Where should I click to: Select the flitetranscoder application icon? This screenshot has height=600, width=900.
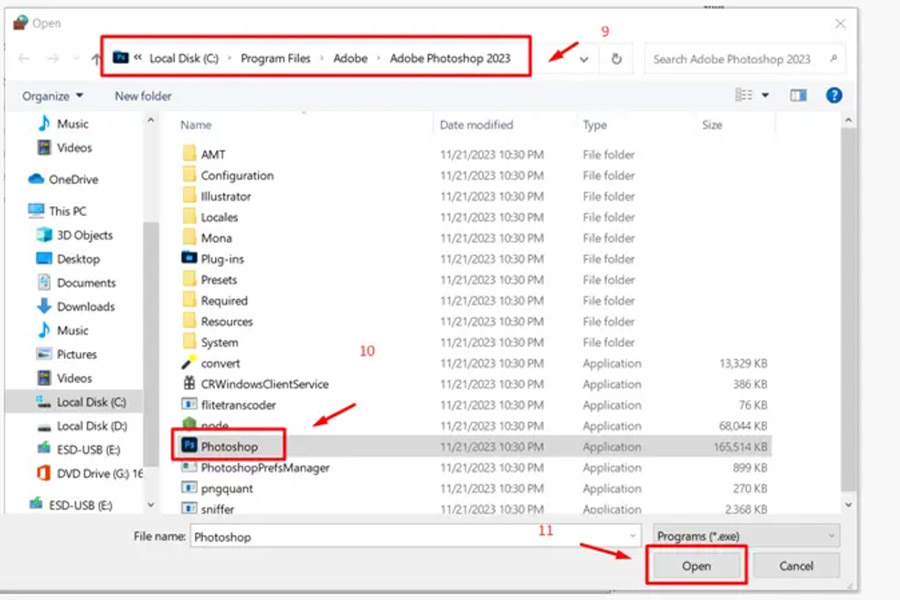click(x=189, y=404)
